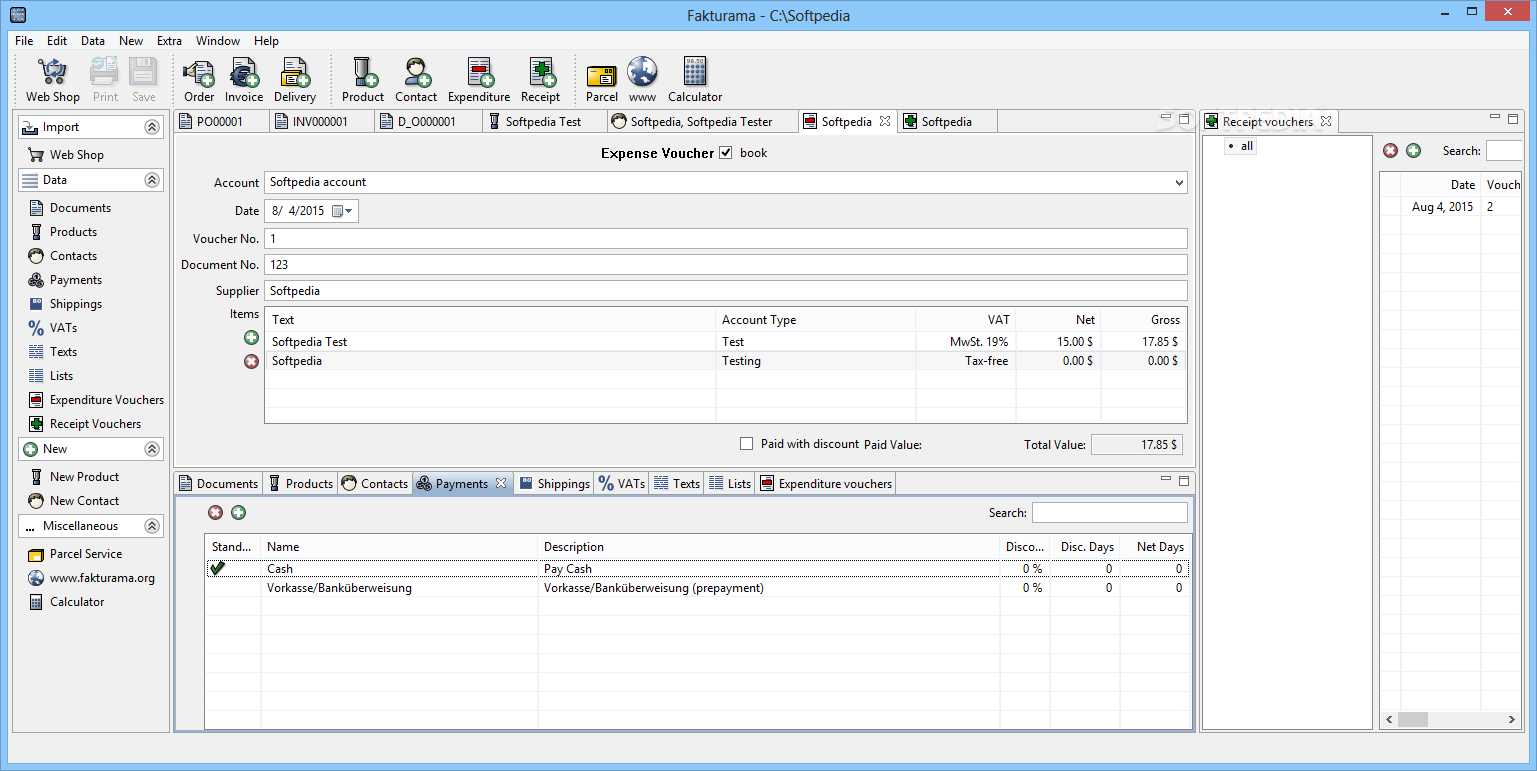Viewport: 1537px width, 771px height.
Task: Click the Voucher No. input field
Action: point(726,239)
